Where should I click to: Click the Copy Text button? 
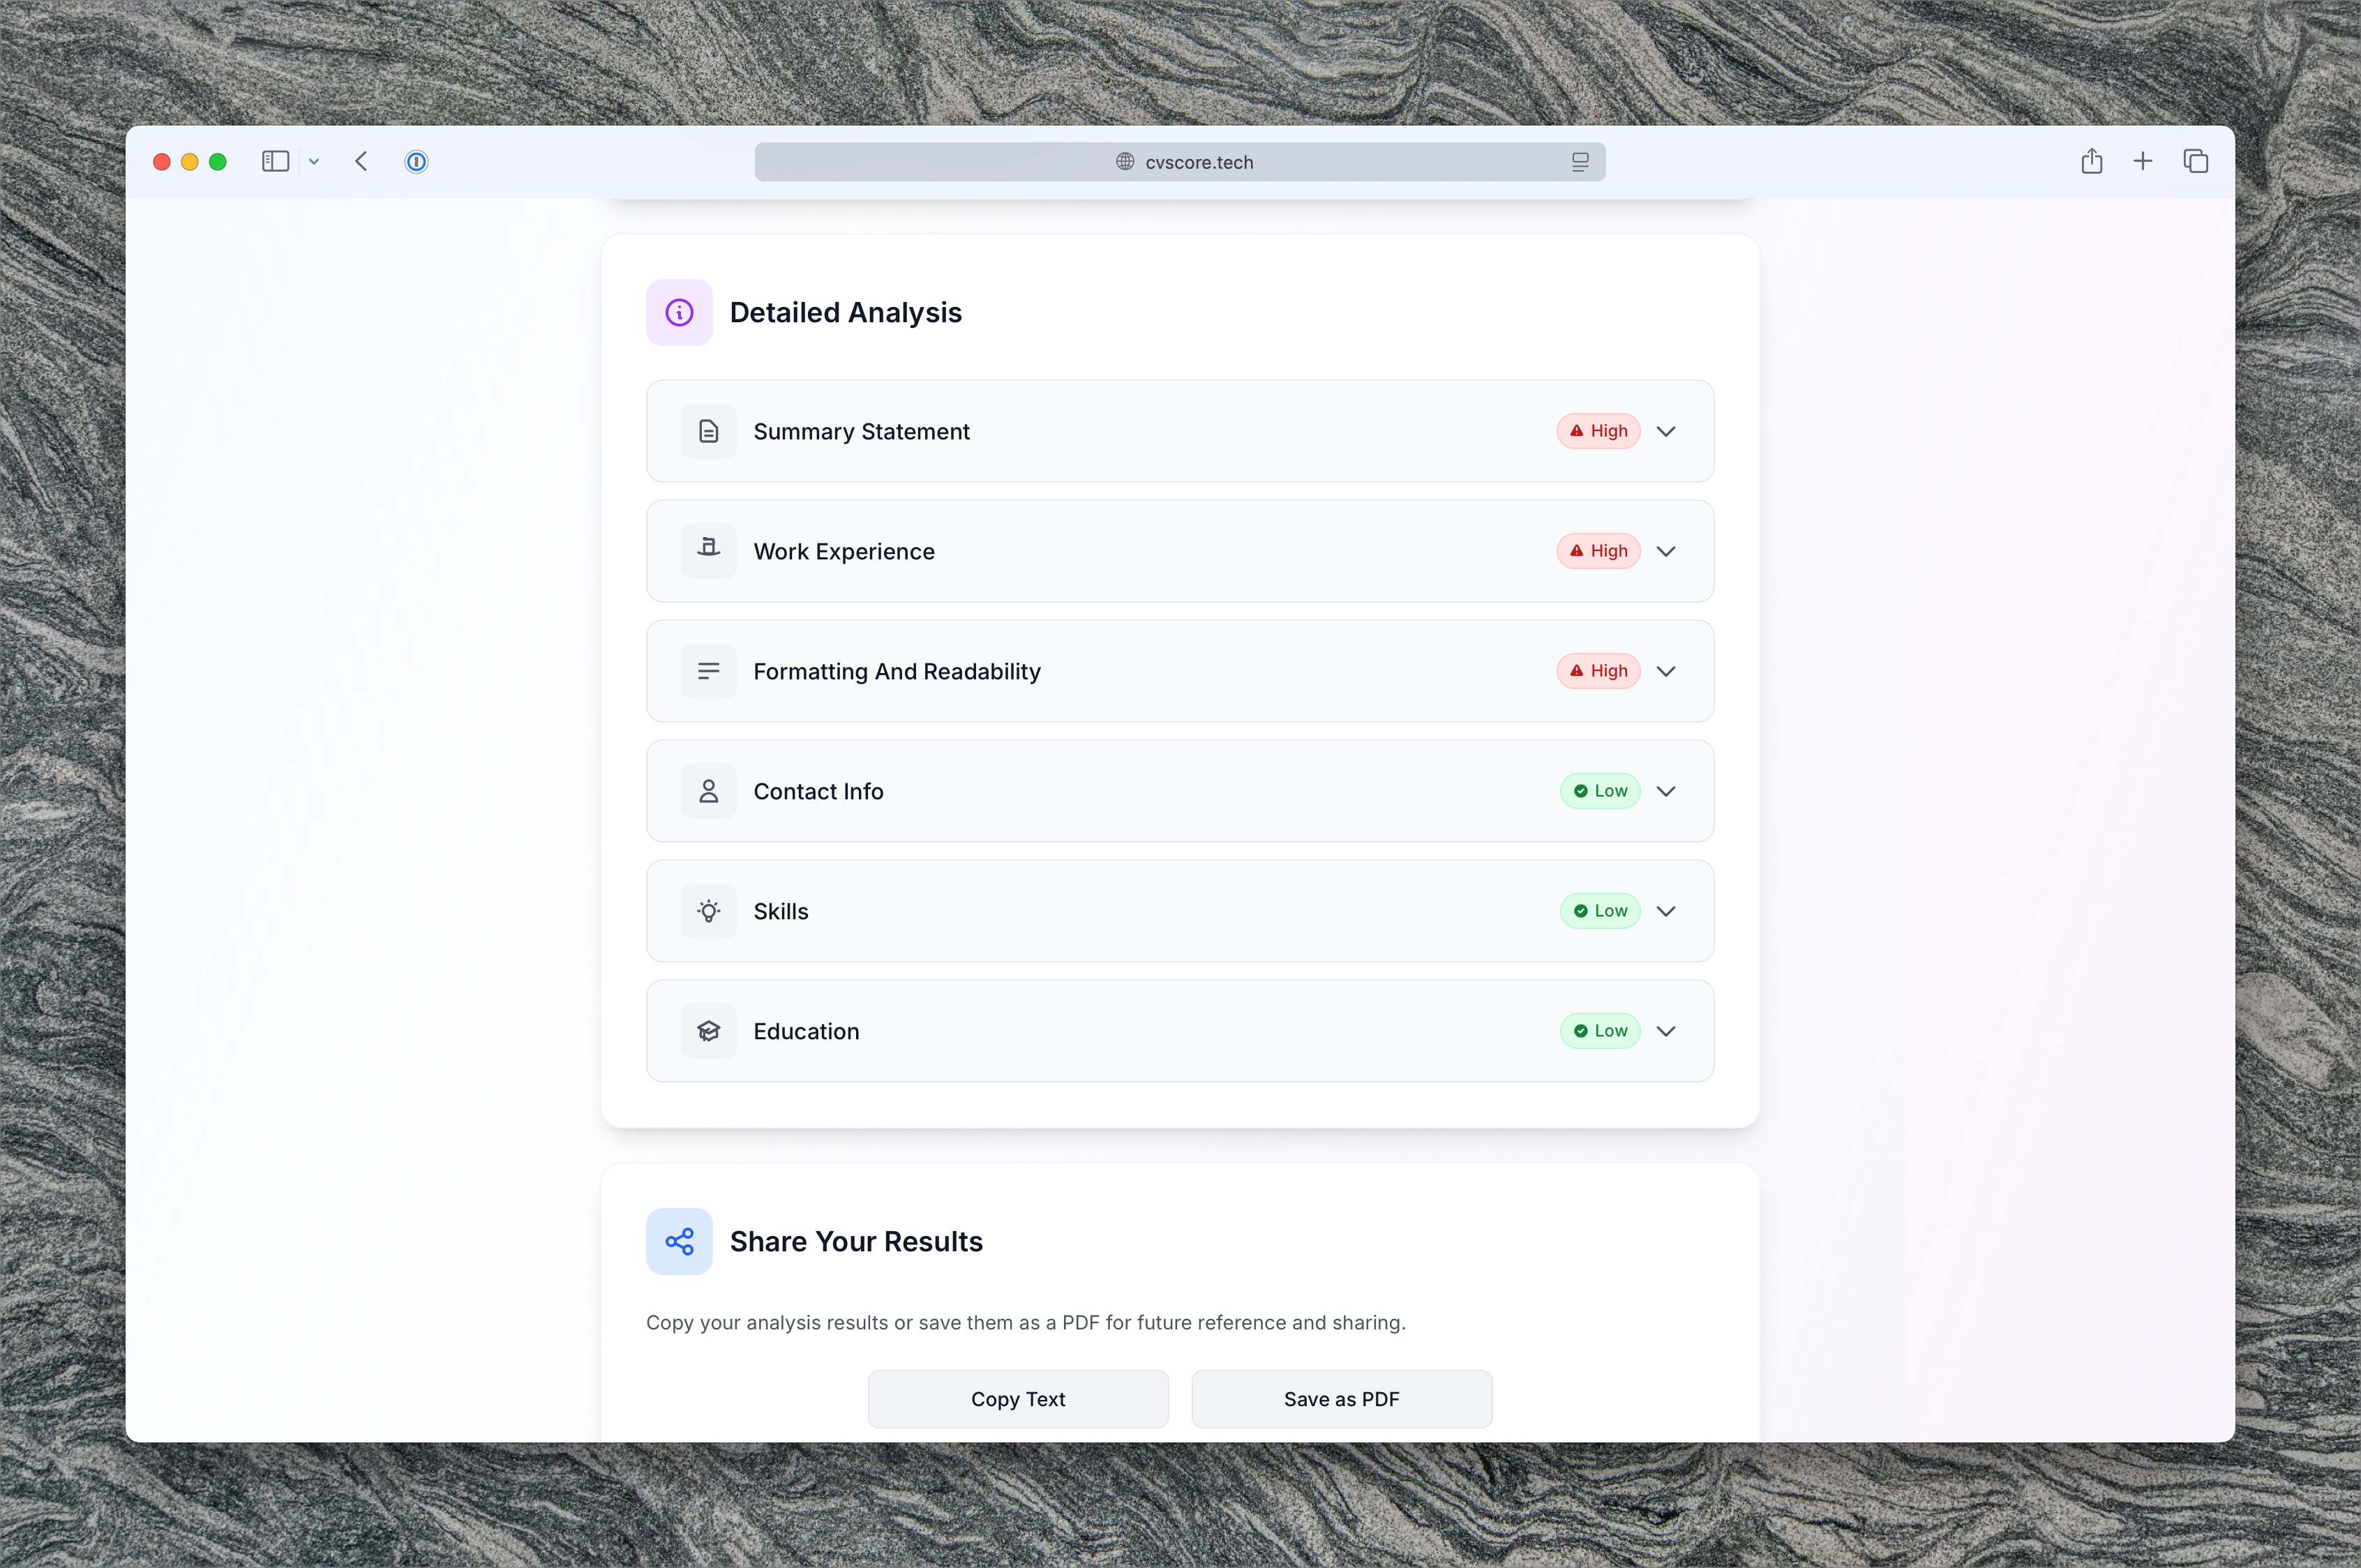click(1018, 1399)
